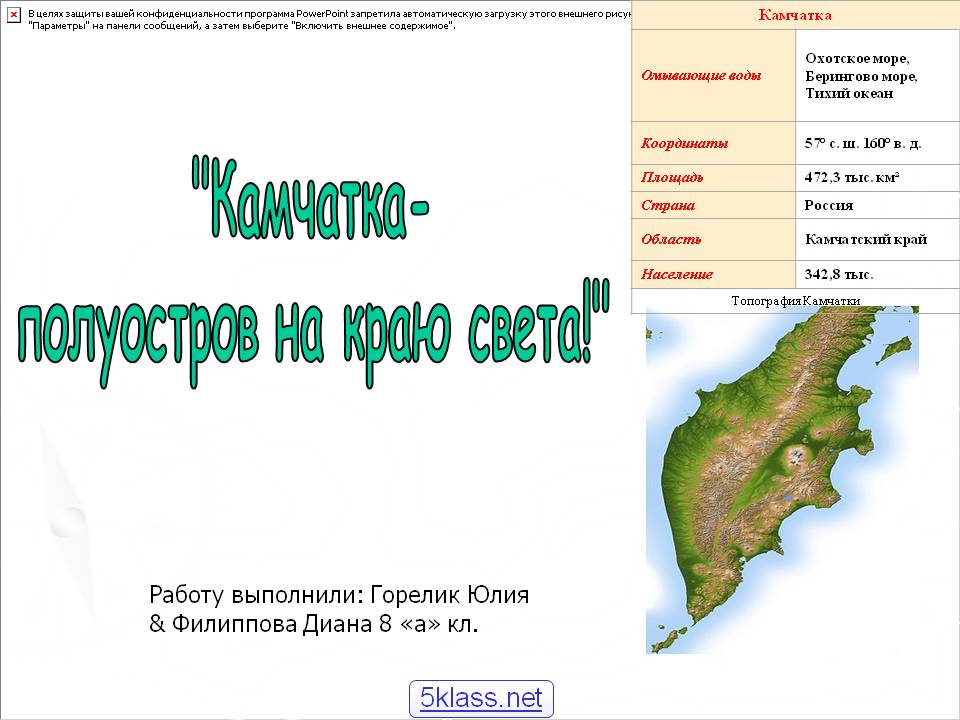Screen dimensions: 960x720
Task: Click the "Камчатский край" table cell
Action: [865, 239]
